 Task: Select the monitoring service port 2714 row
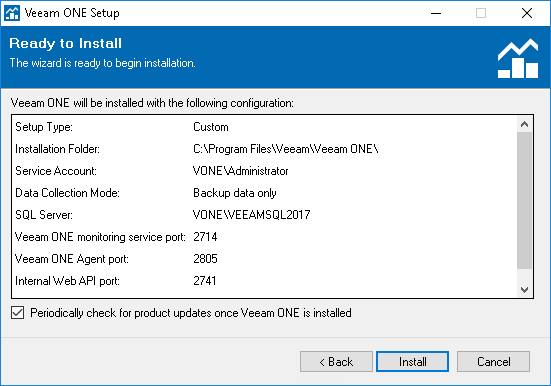tap(264, 237)
